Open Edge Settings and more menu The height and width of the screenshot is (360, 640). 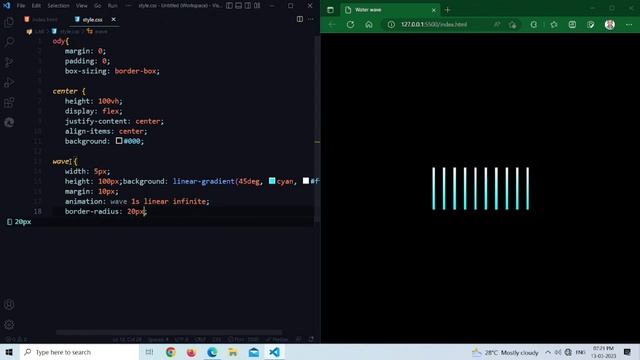click(x=629, y=24)
